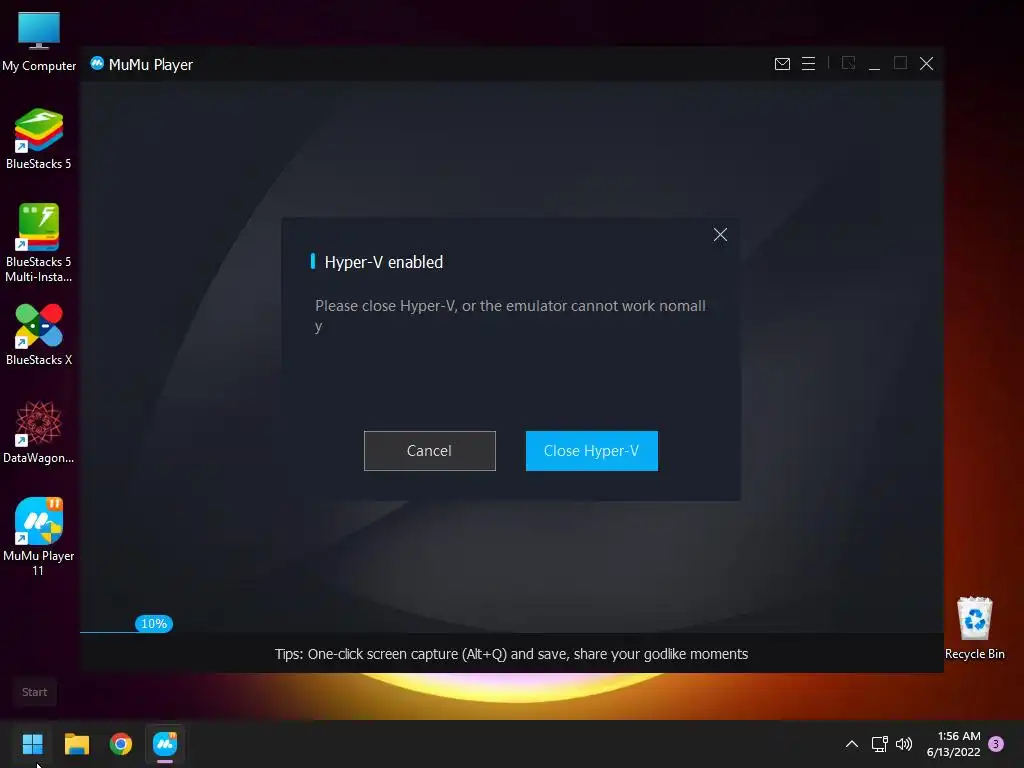Select the MuMu Player 11 desktop shortcut
The image size is (1024, 768).
click(39, 537)
